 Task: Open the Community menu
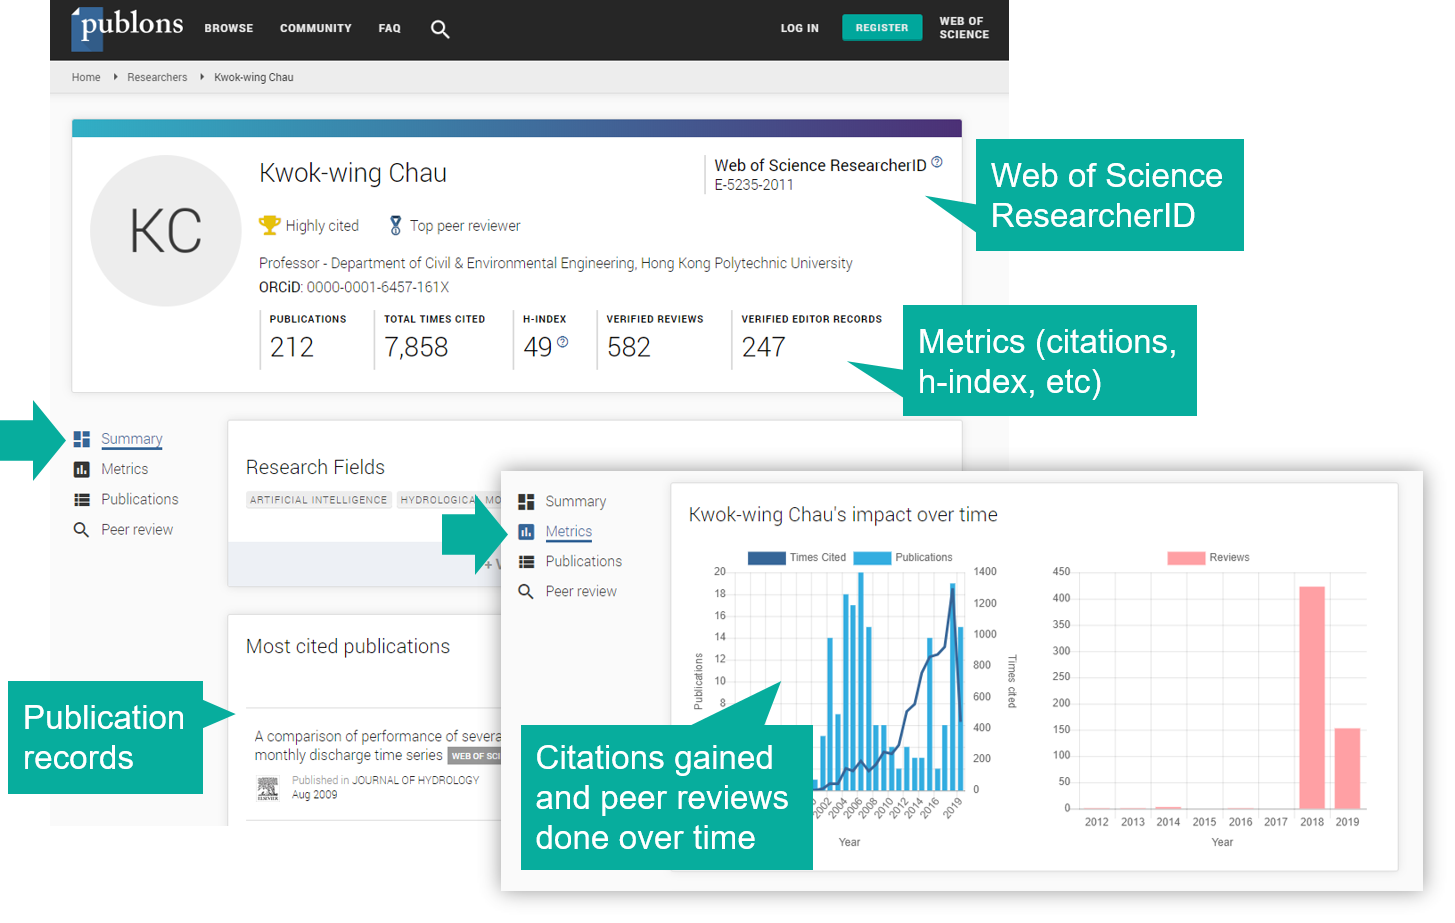(316, 28)
